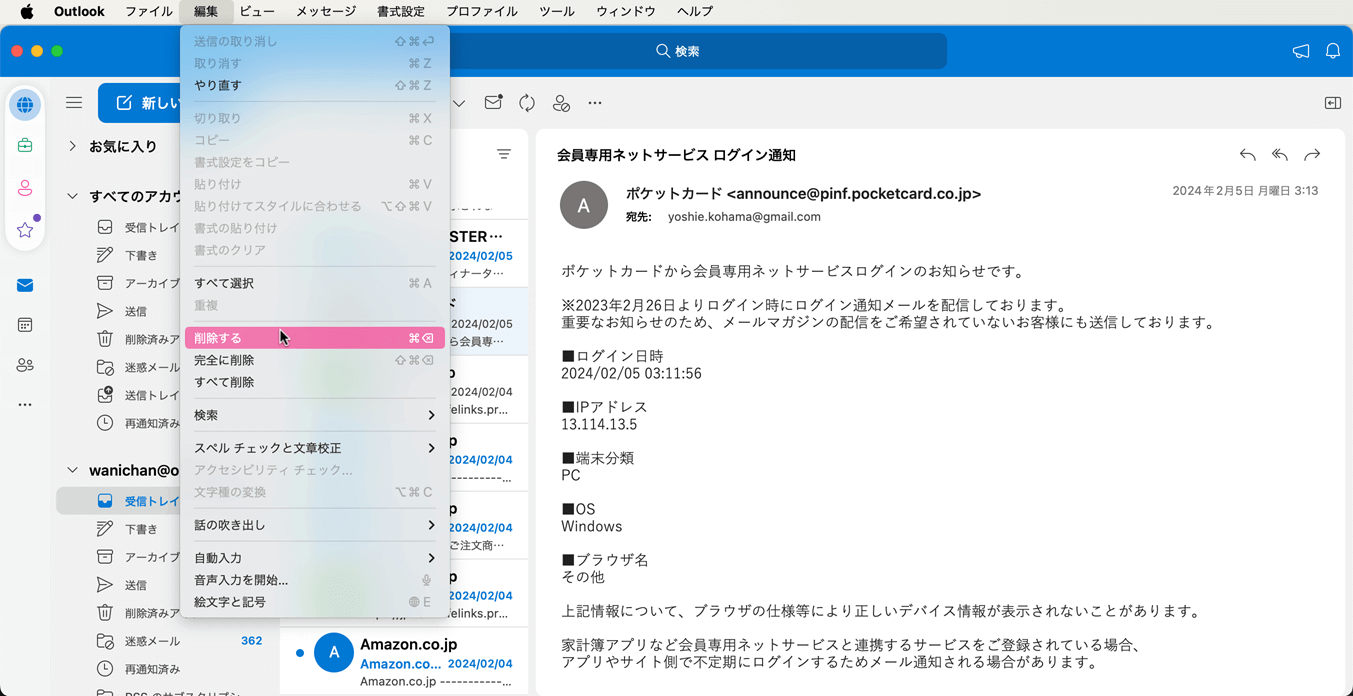Switch to Calendar view icon
Viewport: 1353px width, 696px height.
pyautogui.click(x=25, y=325)
